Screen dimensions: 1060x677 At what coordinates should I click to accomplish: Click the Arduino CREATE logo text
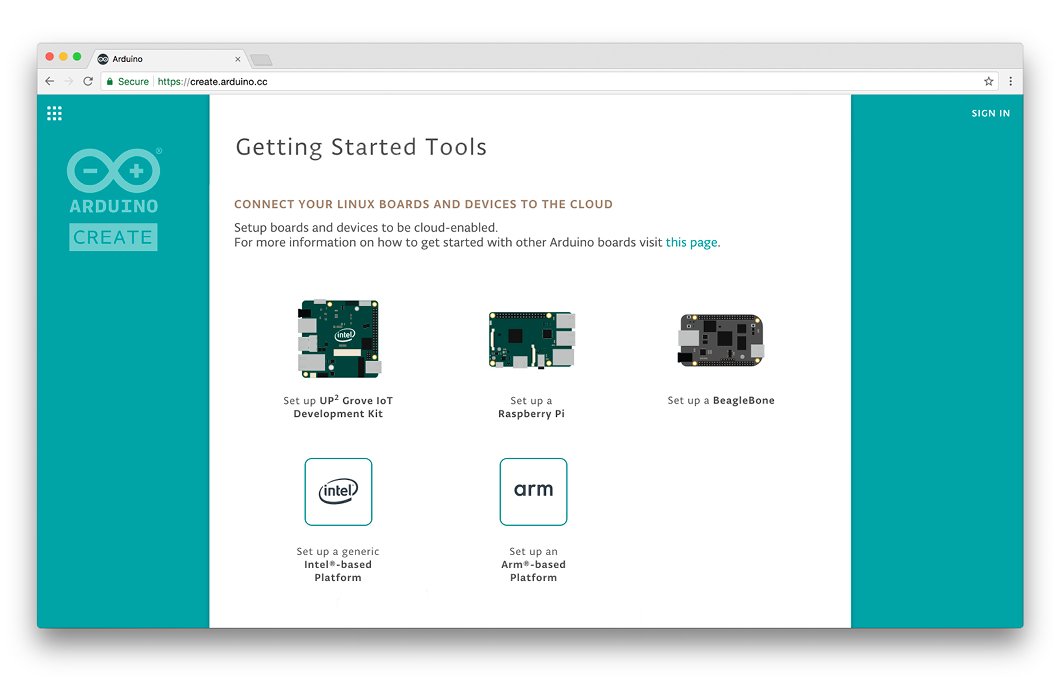coord(112,237)
